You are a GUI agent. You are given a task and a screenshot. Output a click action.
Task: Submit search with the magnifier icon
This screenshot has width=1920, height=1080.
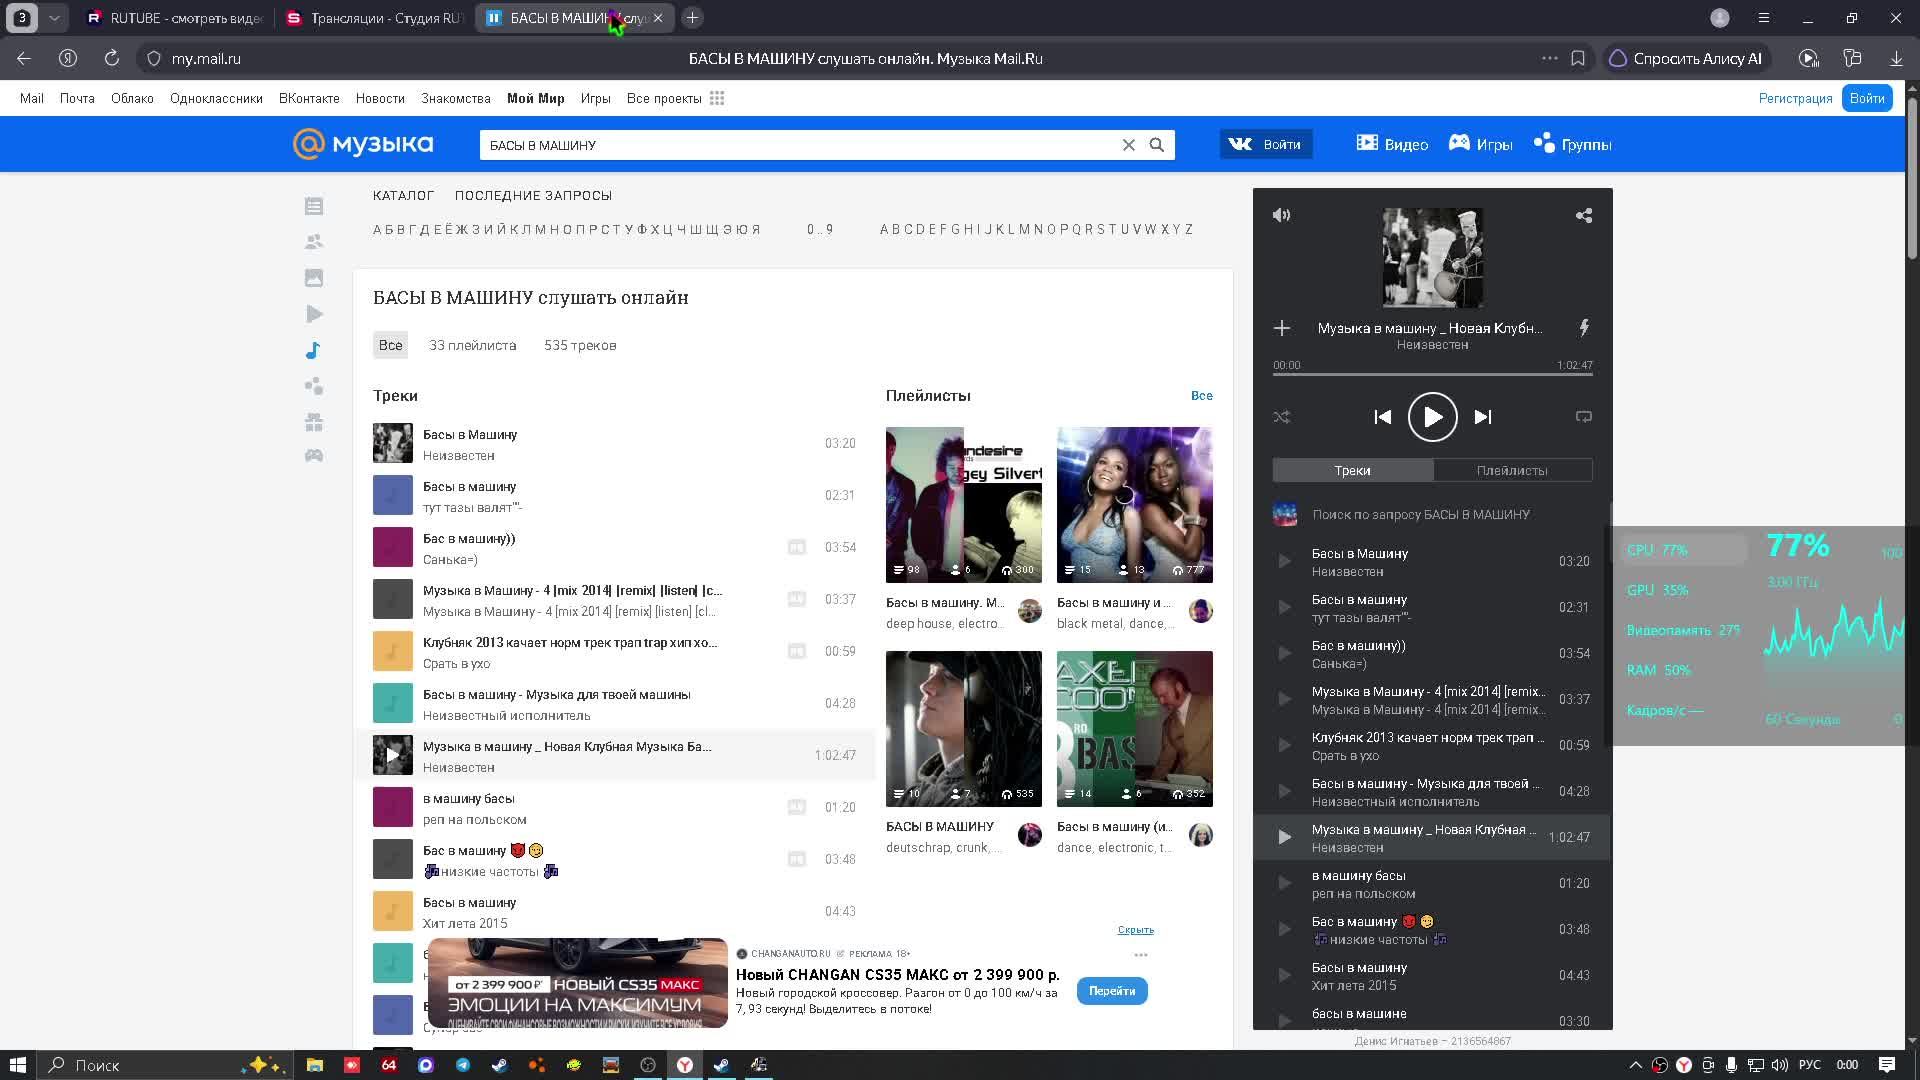pyautogui.click(x=1157, y=145)
